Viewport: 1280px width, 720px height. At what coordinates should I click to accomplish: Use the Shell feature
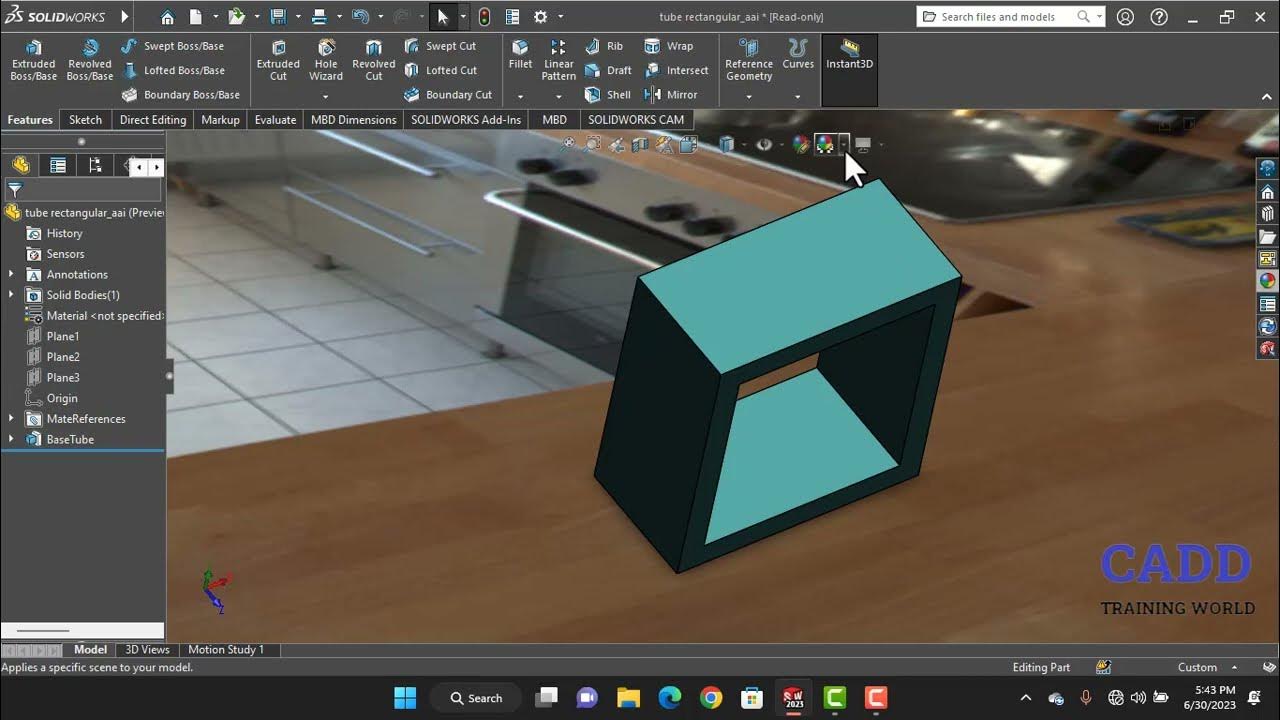(608, 95)
